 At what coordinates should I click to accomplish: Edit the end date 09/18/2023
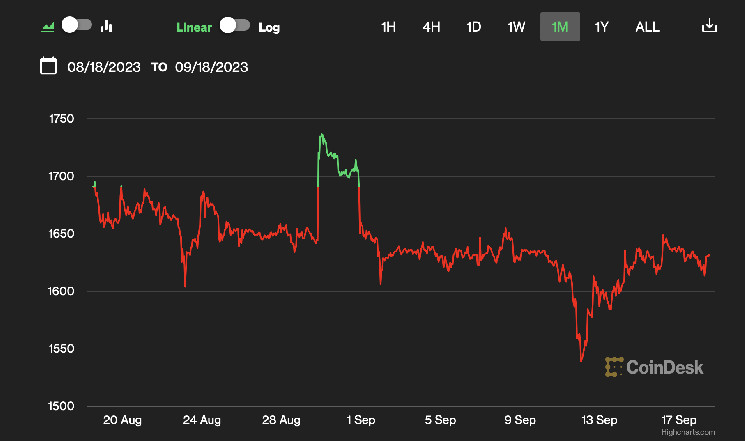(212, 68)
